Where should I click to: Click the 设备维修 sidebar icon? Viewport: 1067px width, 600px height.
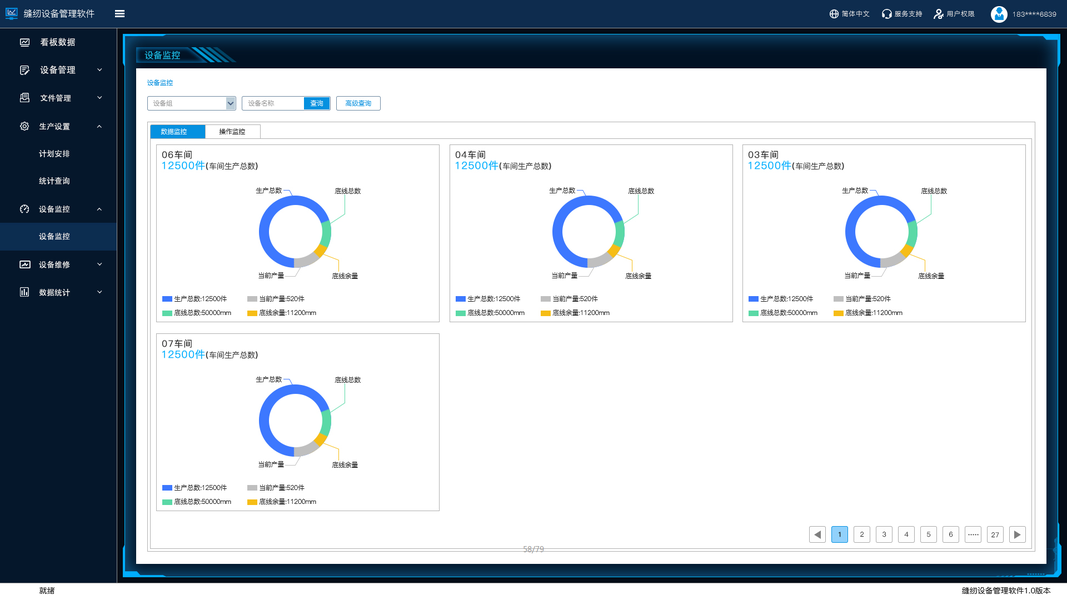24,265
